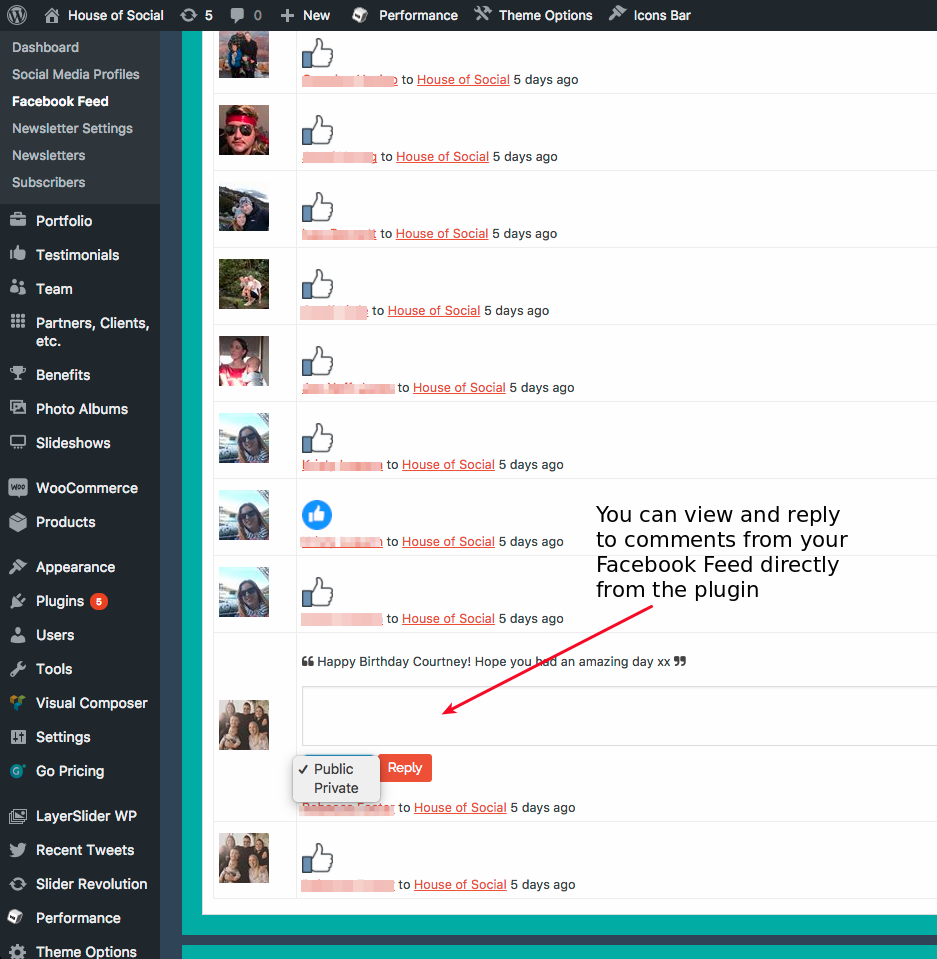Open the Newsletters submenu item
Viewport: 937px width, 959px height.
(48, 155)
